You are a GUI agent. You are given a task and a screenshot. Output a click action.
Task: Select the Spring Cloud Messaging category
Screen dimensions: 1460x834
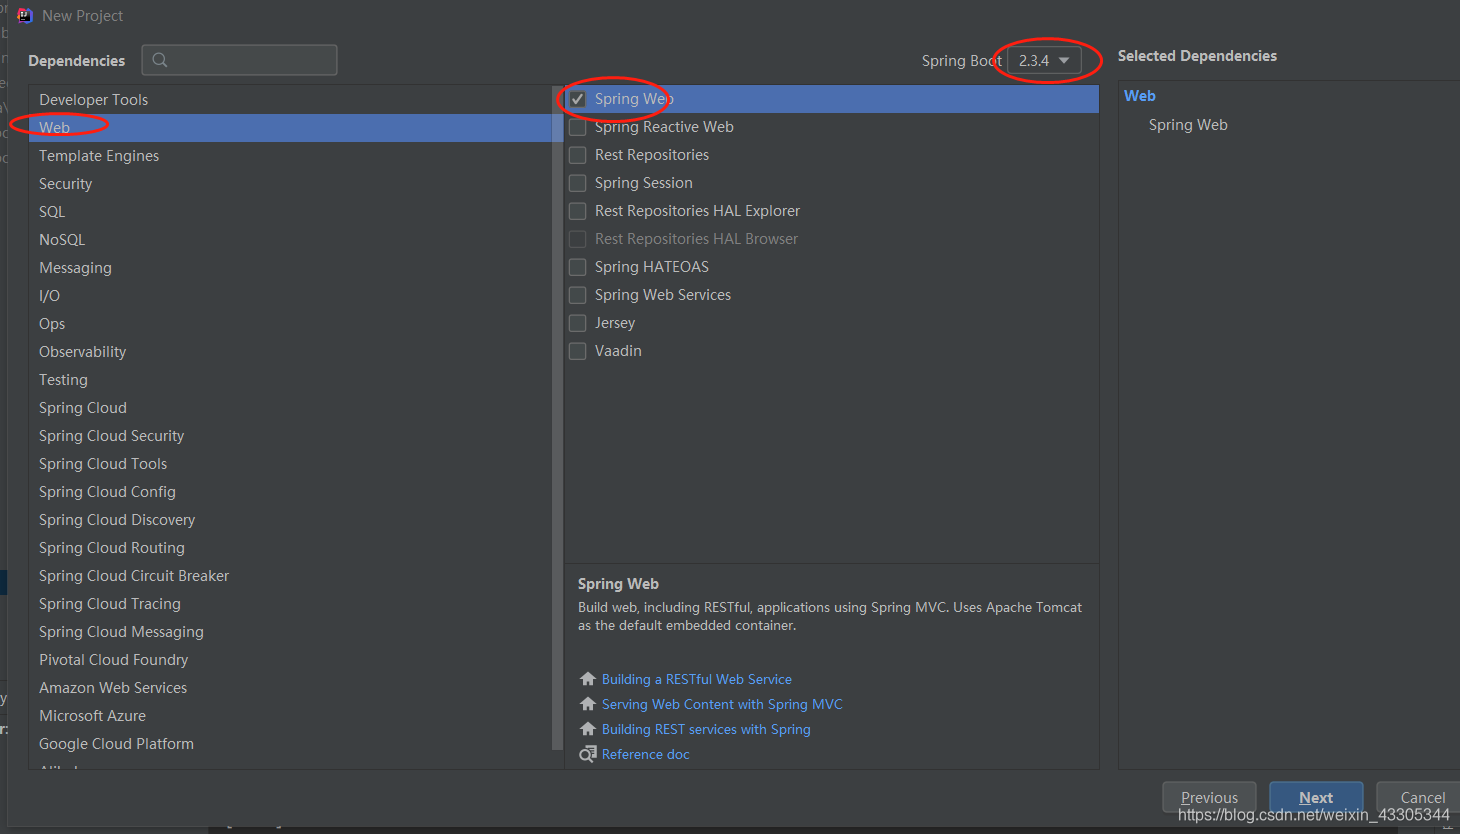(290, 632)
